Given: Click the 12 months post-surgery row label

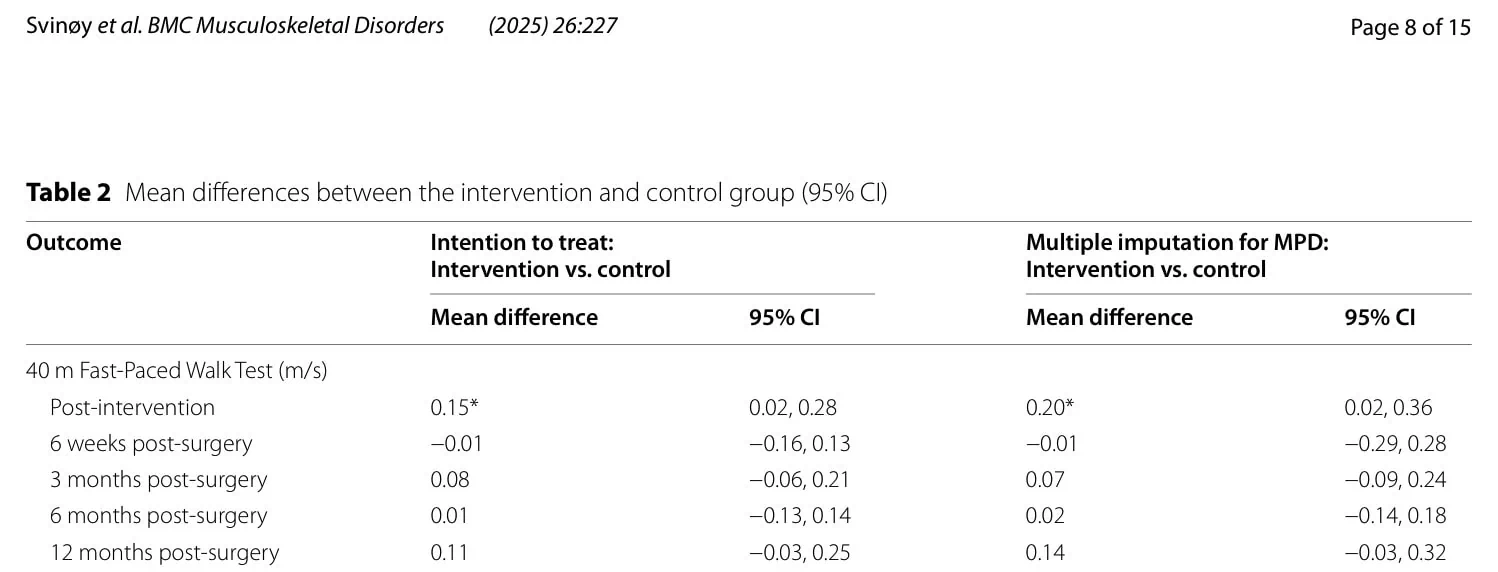Looking at the screenshot, I should [x=165, y=552].
